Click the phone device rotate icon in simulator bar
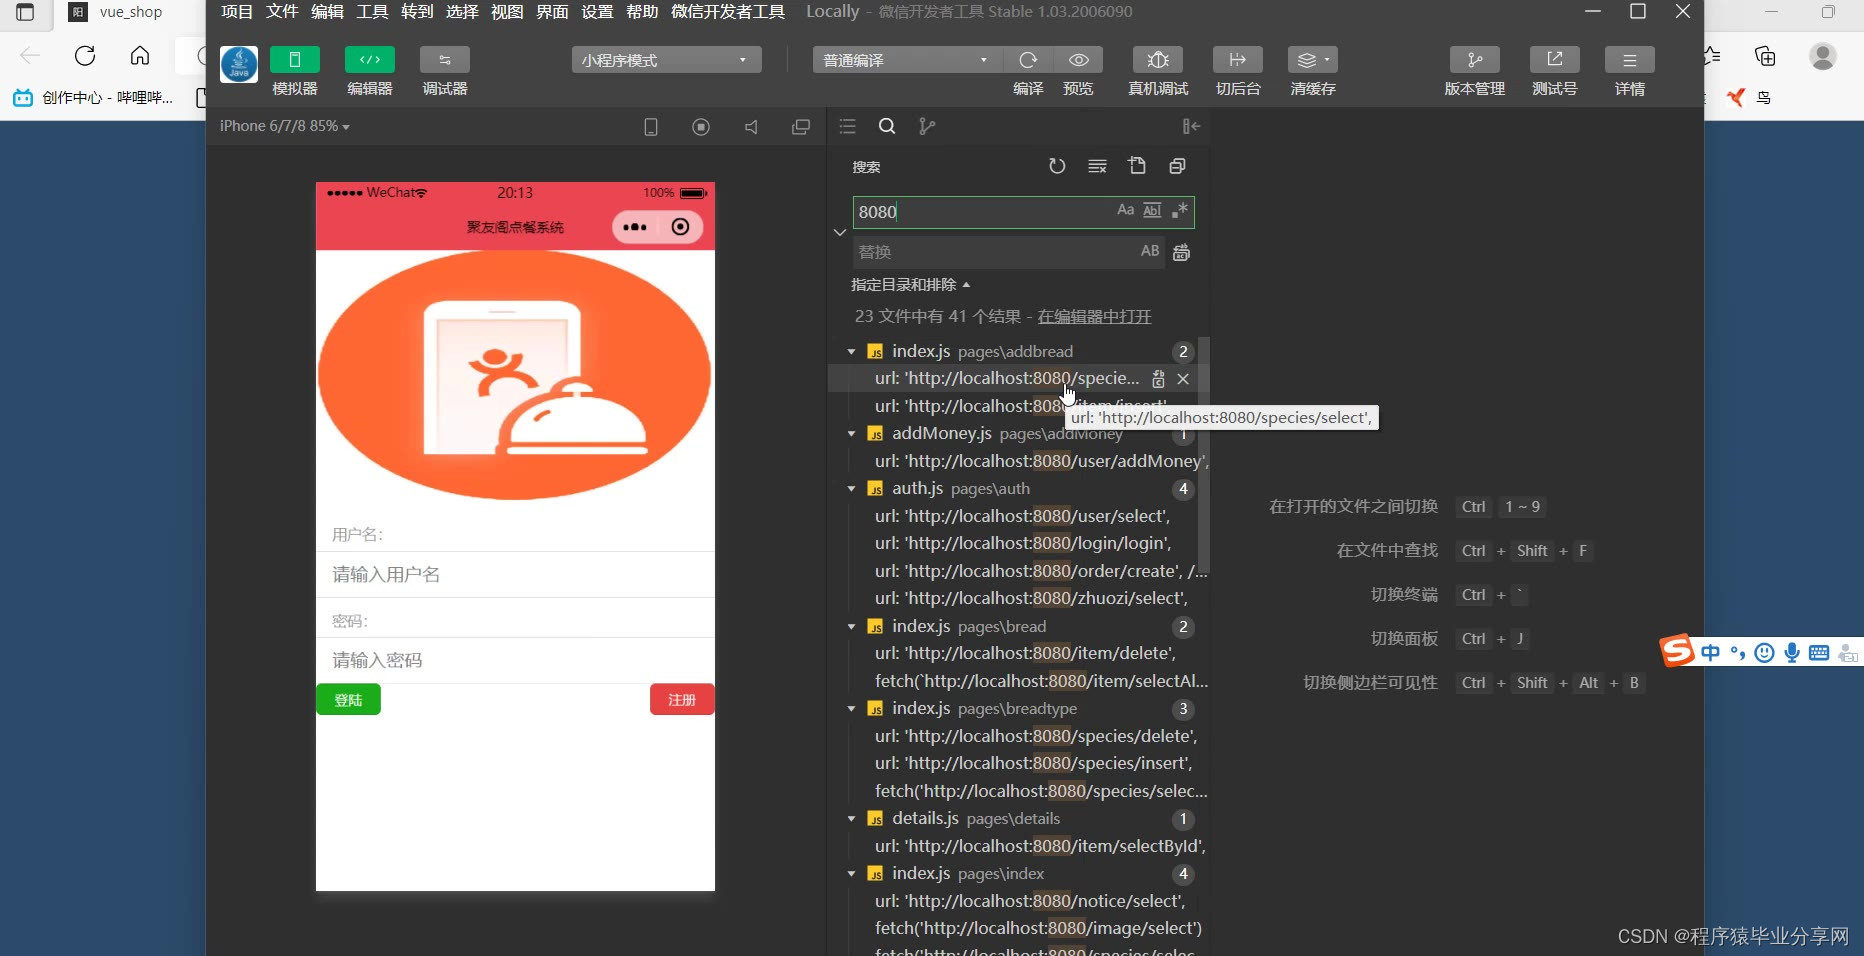 coord(651,127)
